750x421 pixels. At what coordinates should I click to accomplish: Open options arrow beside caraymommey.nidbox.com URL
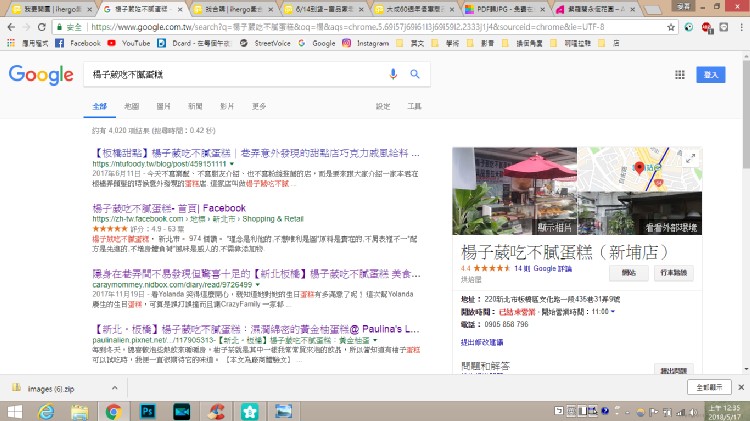click(258, 285)
